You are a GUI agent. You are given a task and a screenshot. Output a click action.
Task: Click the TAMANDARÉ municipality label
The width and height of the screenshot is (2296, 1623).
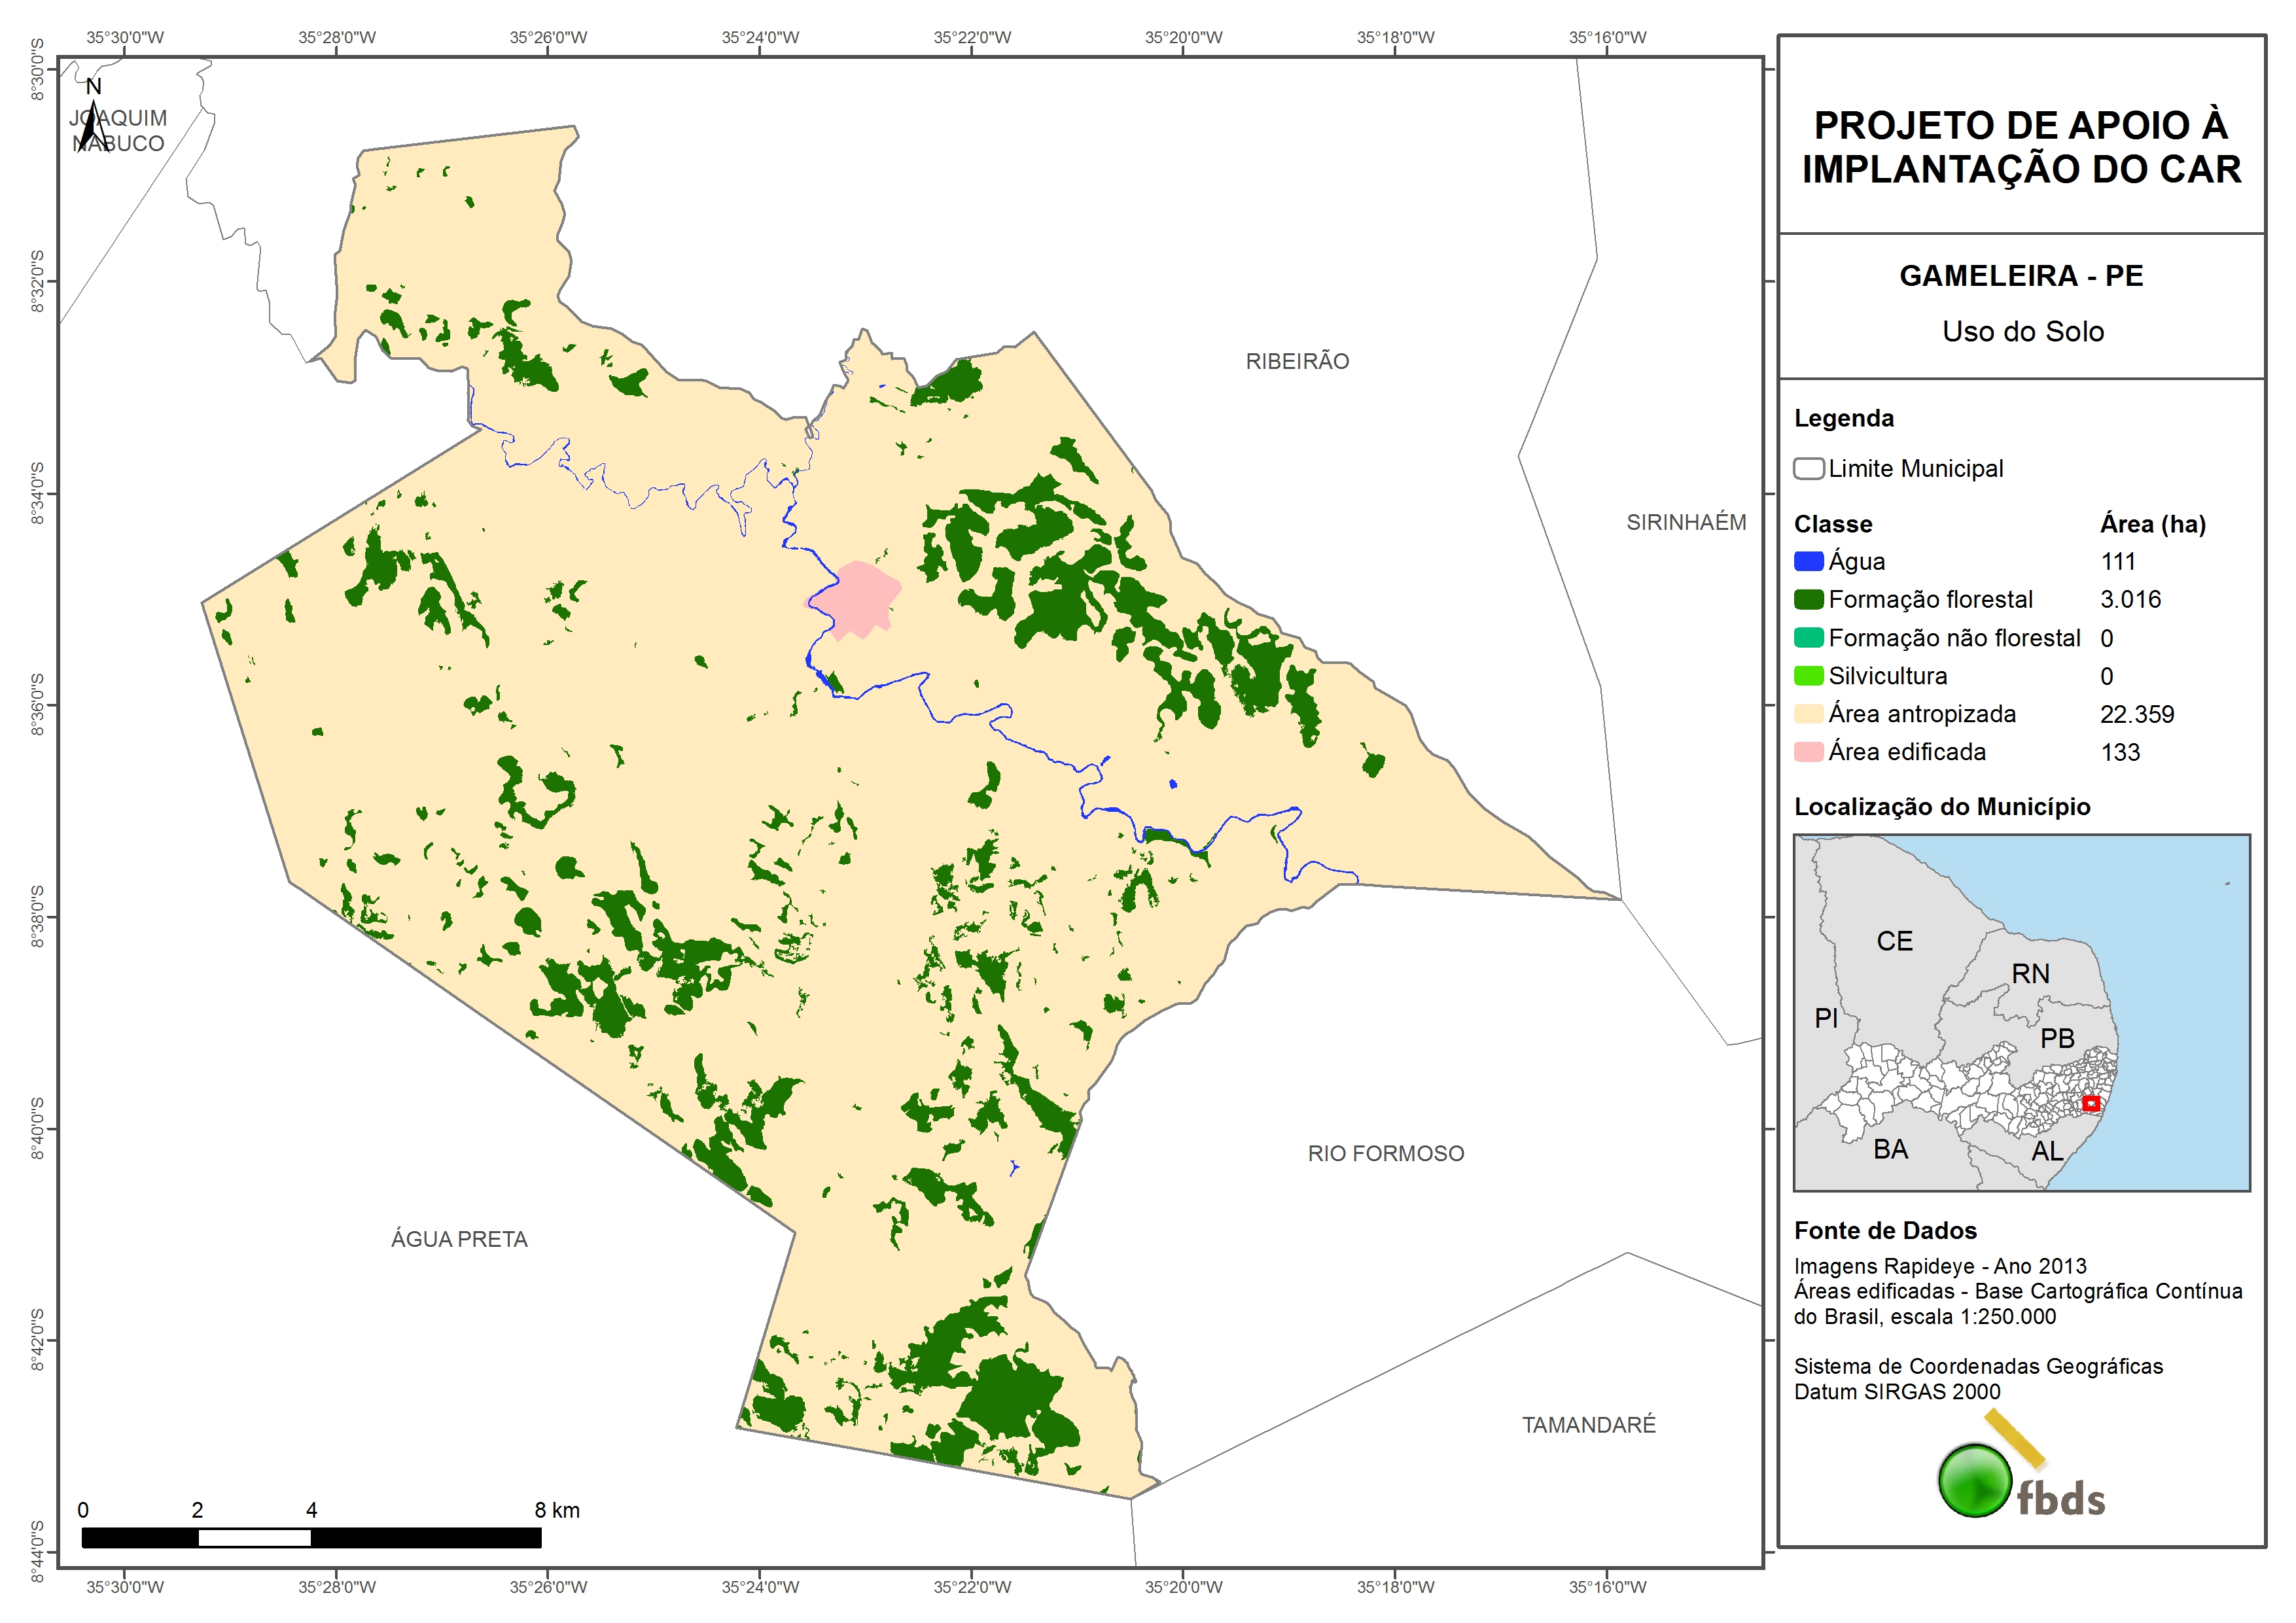[x=1588, y=1425]
